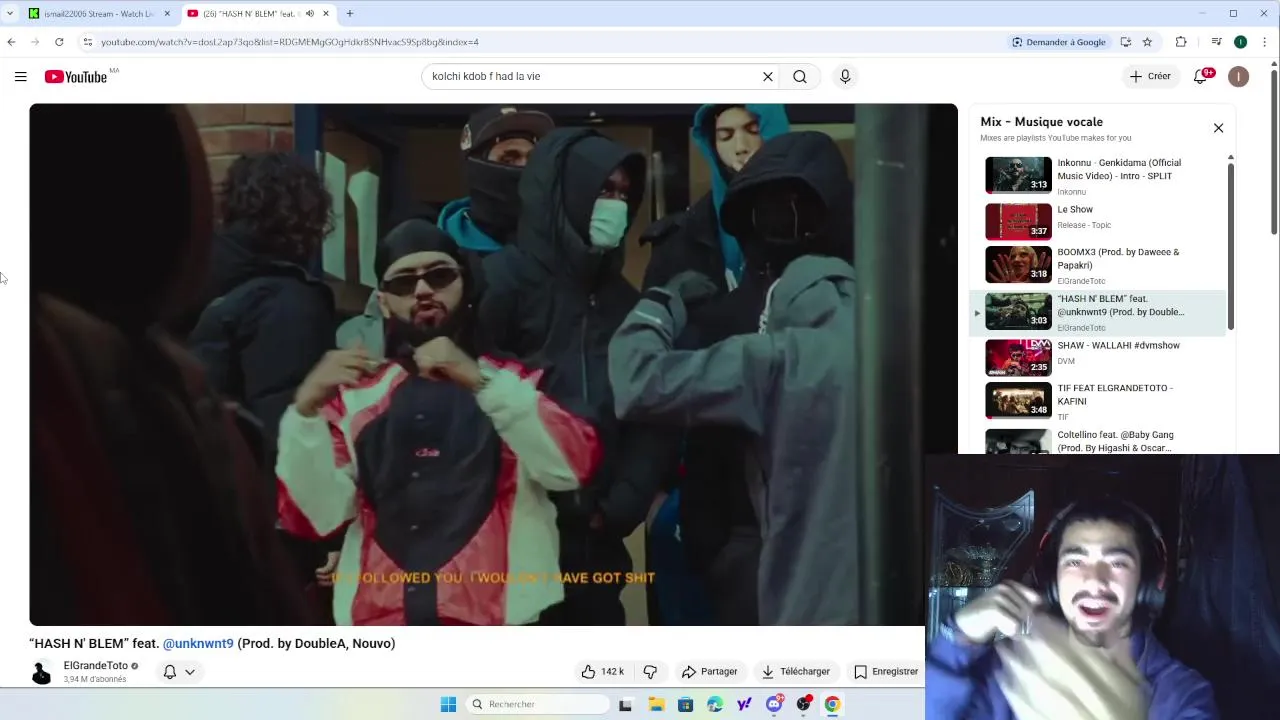This screenshot has height=720, width=1280.
Task: Open the YouTube guide hamburger menu
Action: pos(20,76)
